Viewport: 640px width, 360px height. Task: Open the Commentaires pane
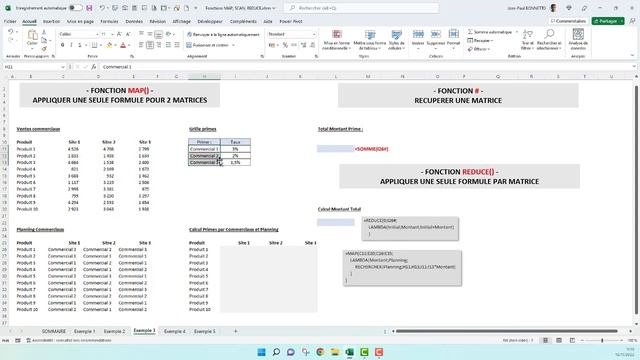[x=568, y=21]
